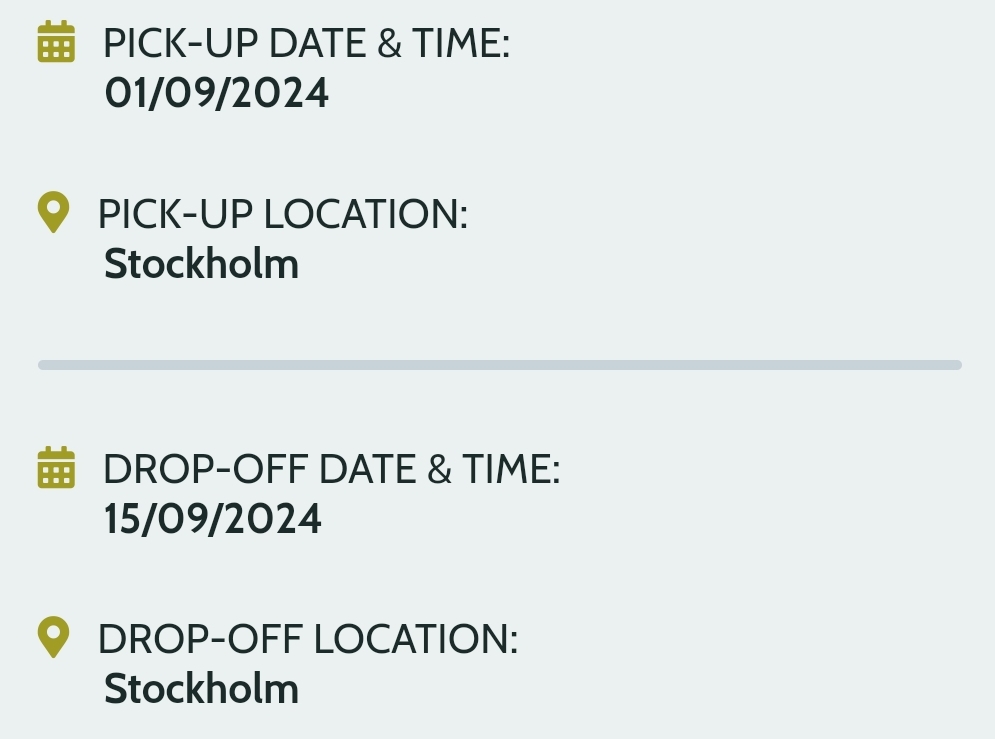Click the horizontal divider between pick-up and drop-off
This screenshot has width=995, height=739.
tap(499, 365)
